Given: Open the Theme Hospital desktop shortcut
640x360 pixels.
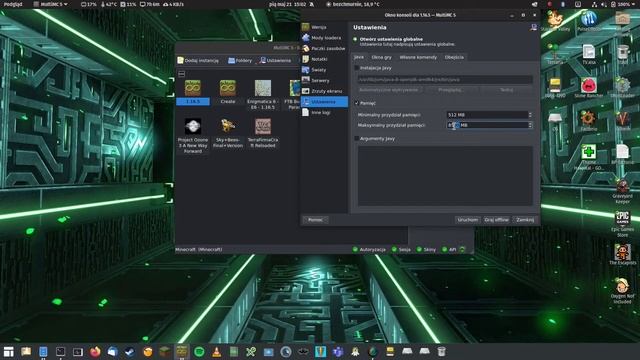Looking at the screenshot, I should click(589, 157).
